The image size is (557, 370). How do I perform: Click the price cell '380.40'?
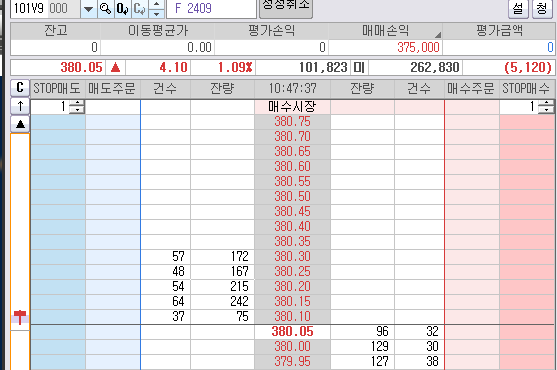[x=292, y=227]
